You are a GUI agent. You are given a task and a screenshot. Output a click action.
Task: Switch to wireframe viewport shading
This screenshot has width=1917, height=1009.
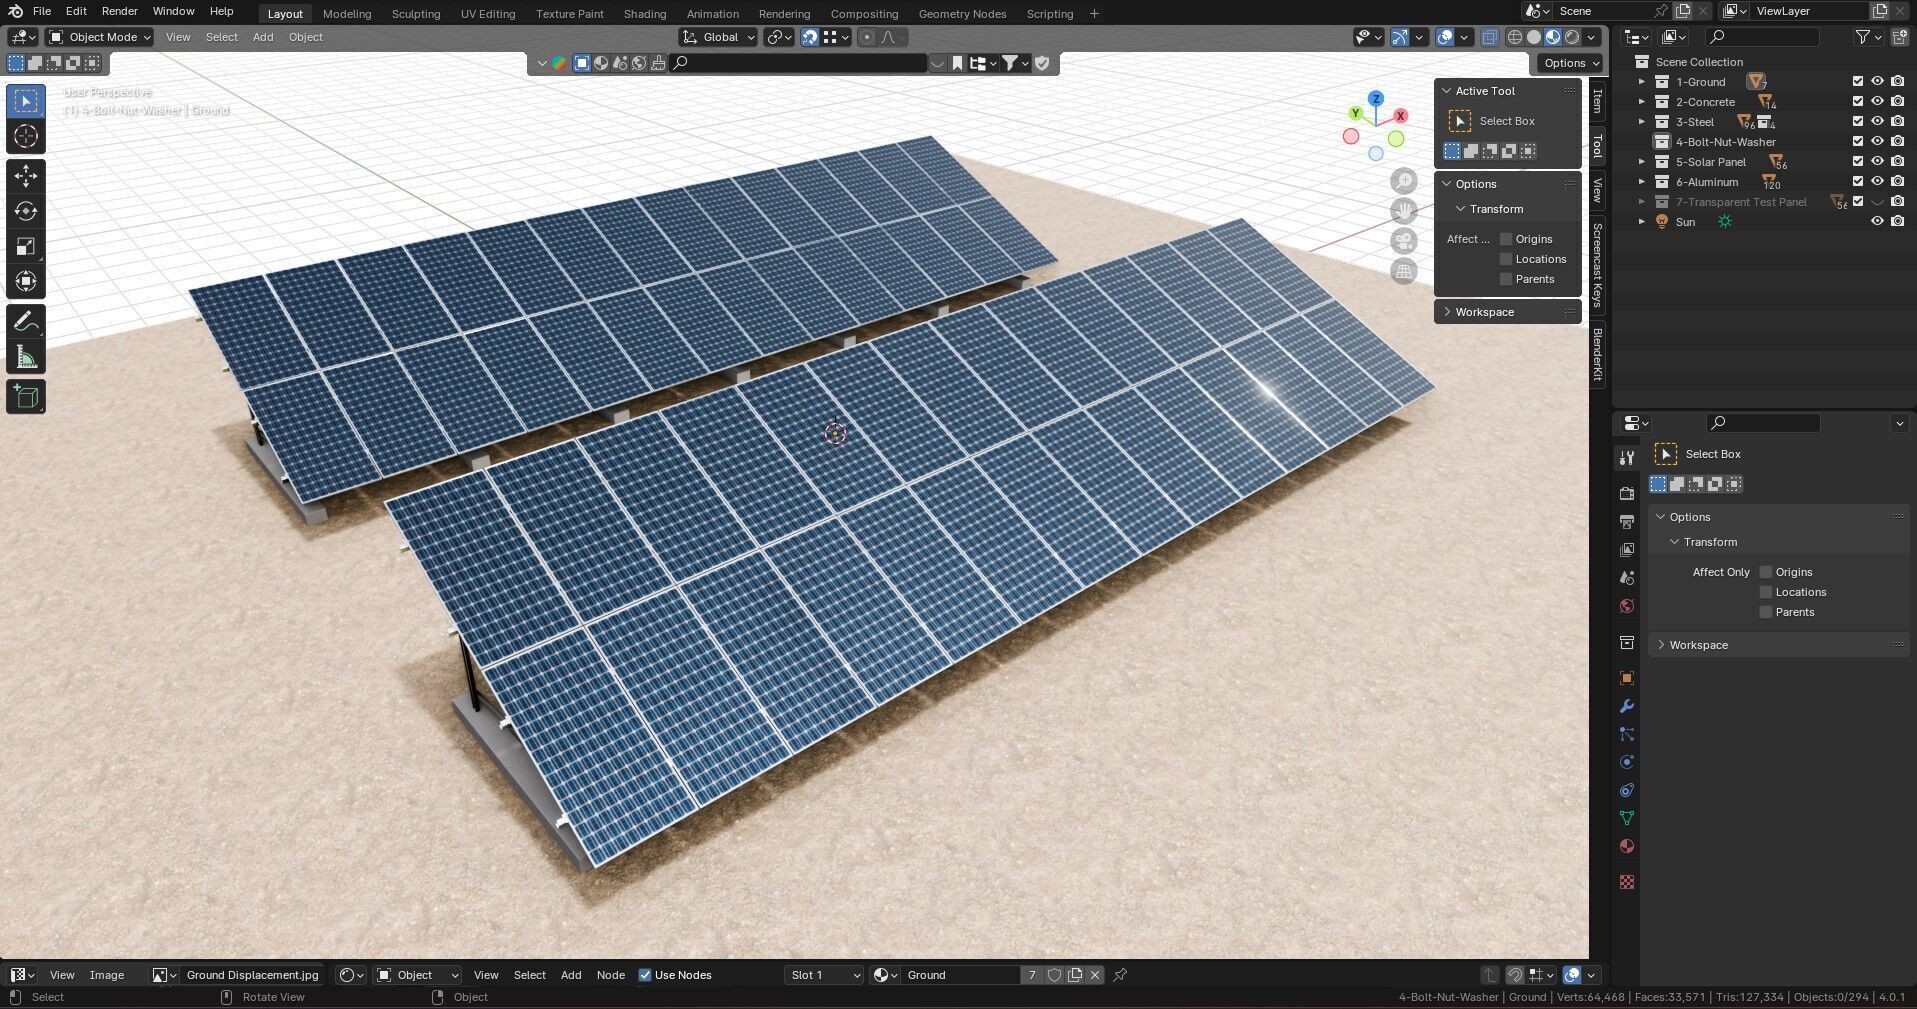pos(1515,37)
